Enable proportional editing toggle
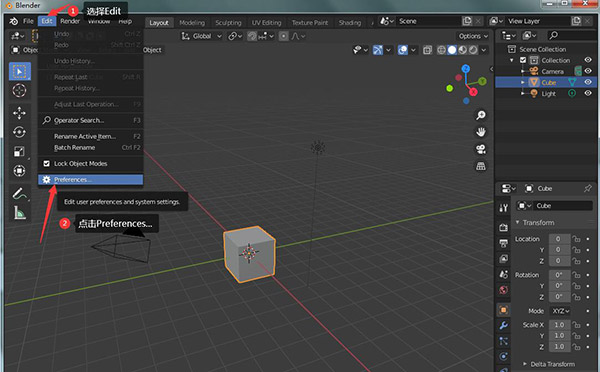Viewport: 600px width, 372px height. coord(284,36)
